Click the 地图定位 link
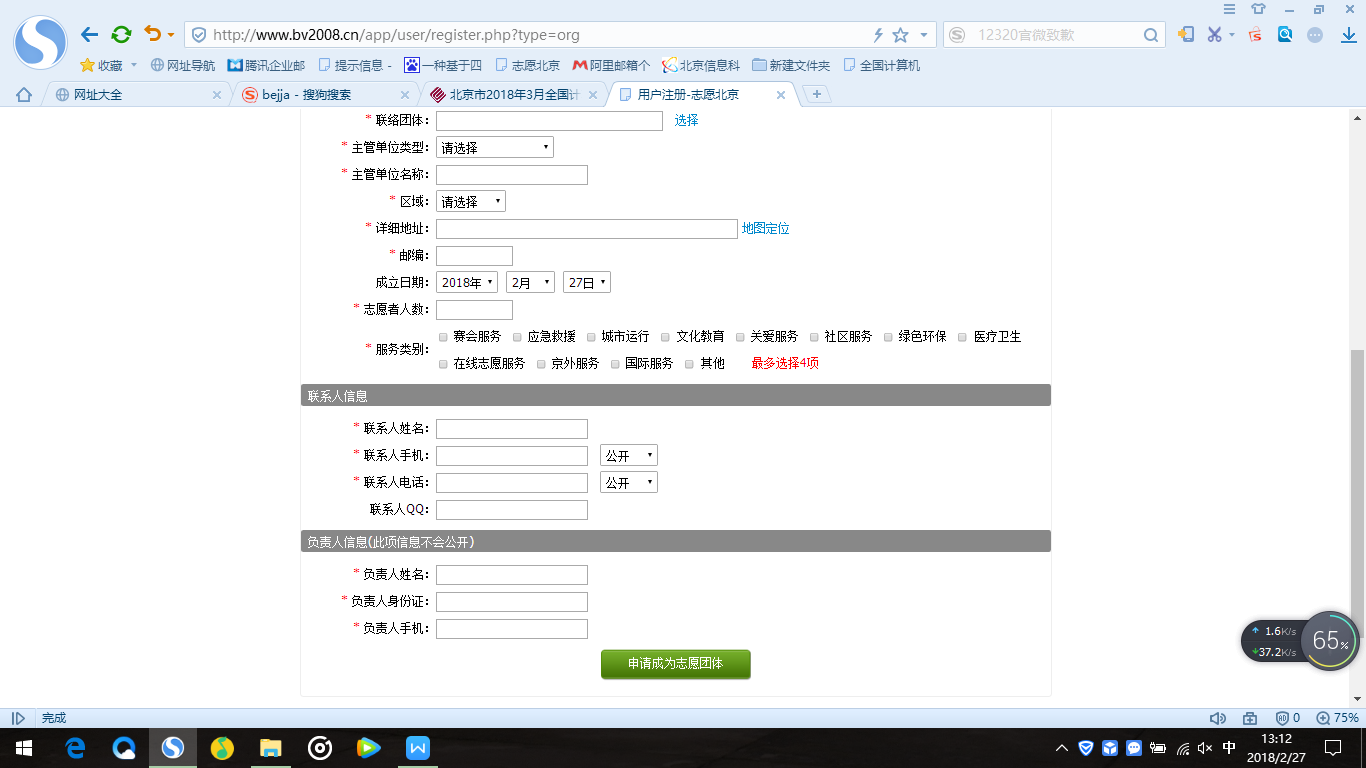 (x=765, y=229)
